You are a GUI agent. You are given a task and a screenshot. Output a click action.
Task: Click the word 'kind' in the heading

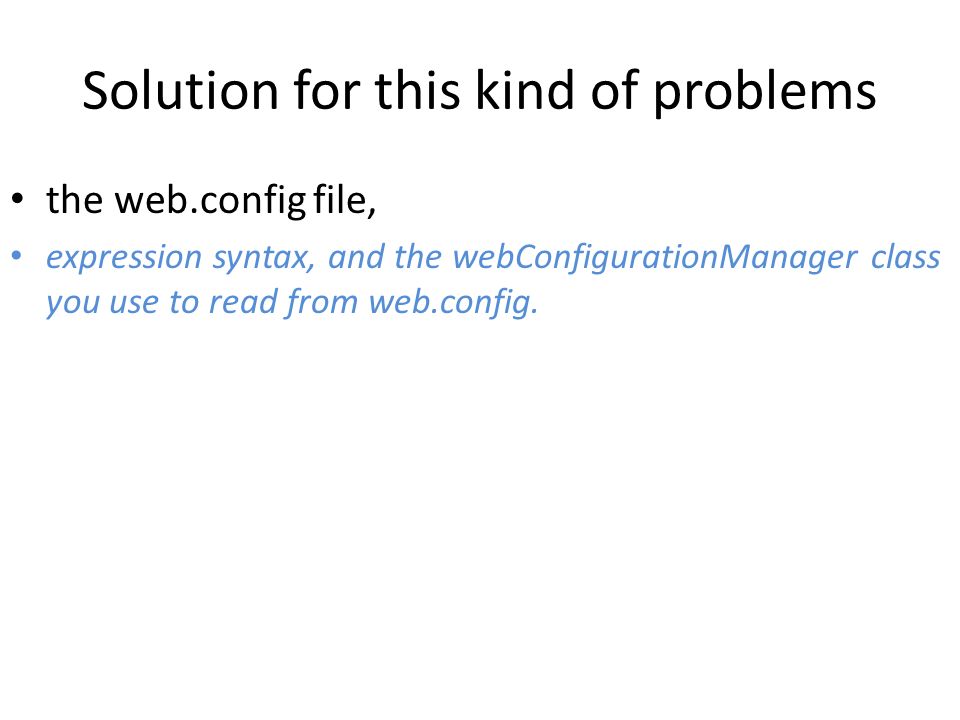pyautogui.click(x=524, y=89)
